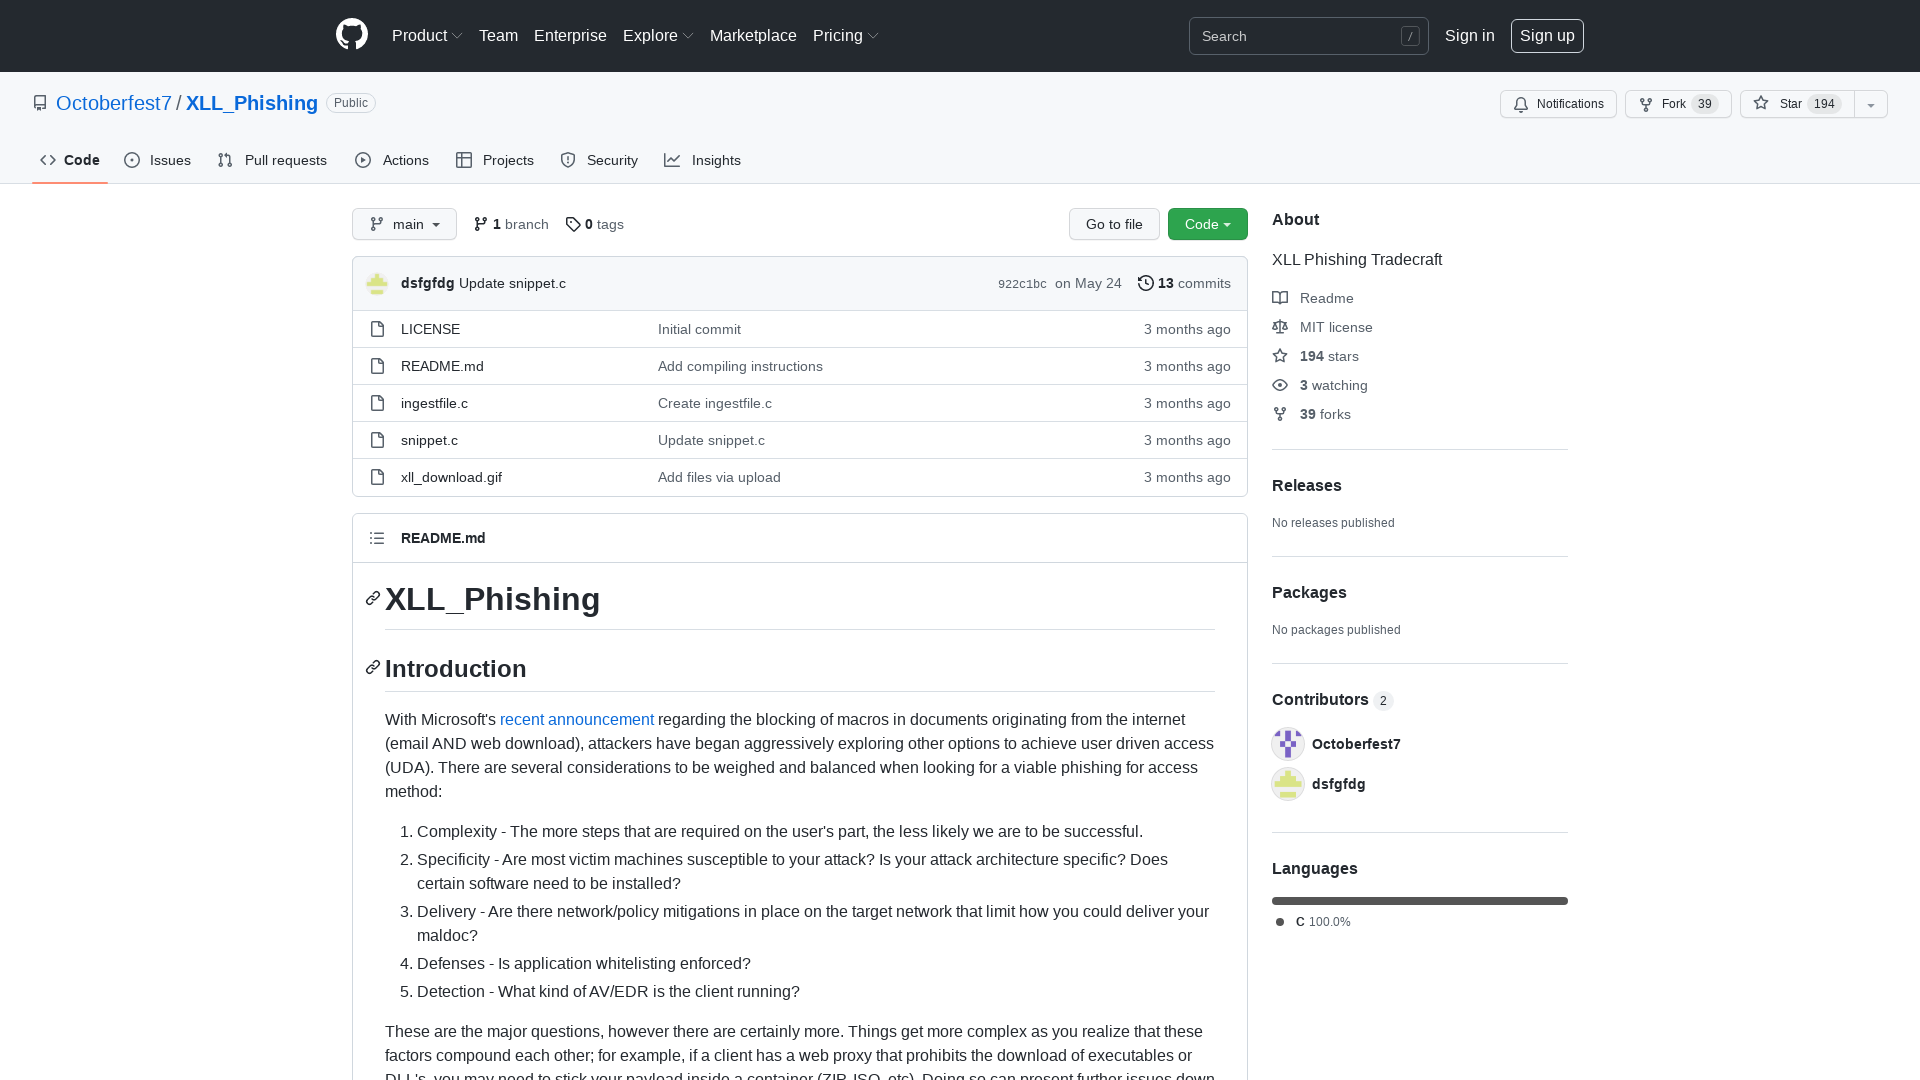Click the C language bar
Viewport: 1920px width, 1080px height.
(1420, 901)
